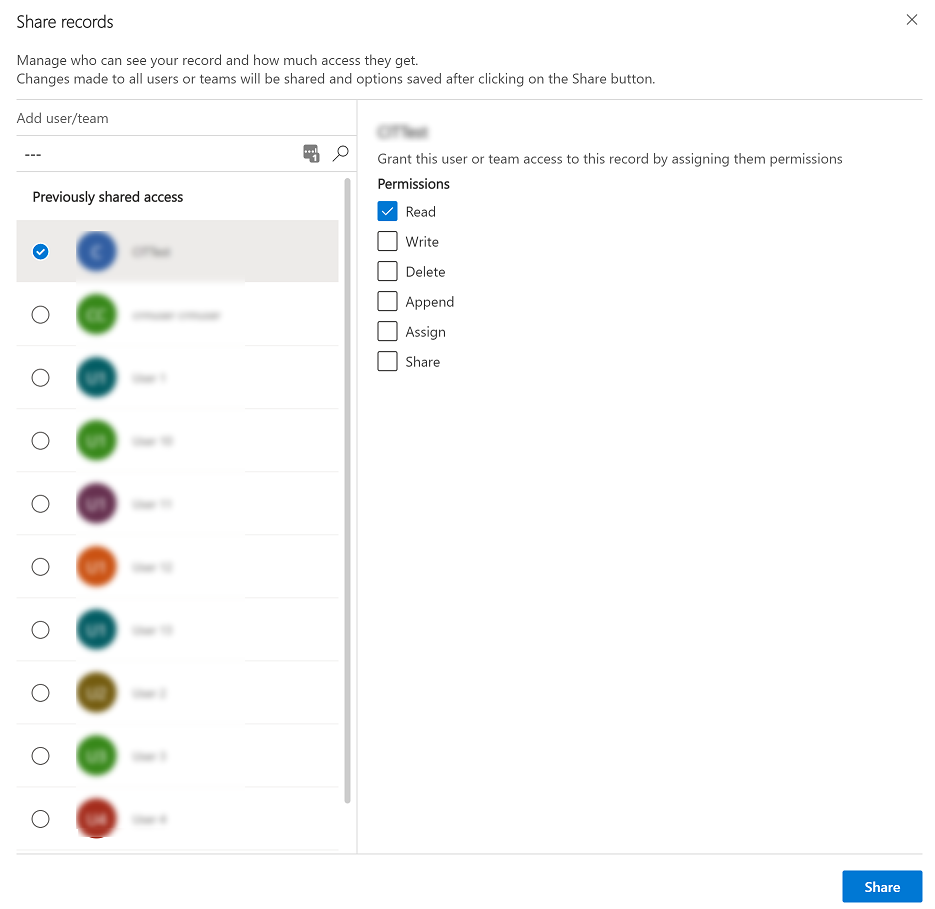Select the radio beside the orange avatar
Image resolution: width=935 pixels, height=909 pixels.
(41, 567)
